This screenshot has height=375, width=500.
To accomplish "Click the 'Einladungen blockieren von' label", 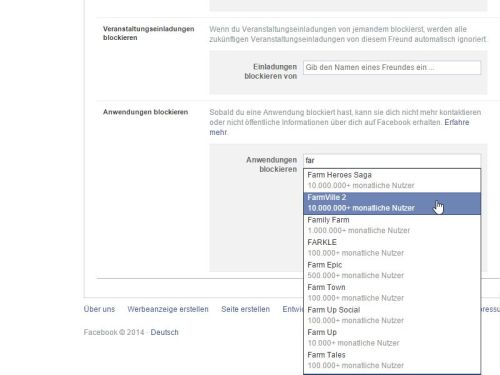I will click(271, 71).
